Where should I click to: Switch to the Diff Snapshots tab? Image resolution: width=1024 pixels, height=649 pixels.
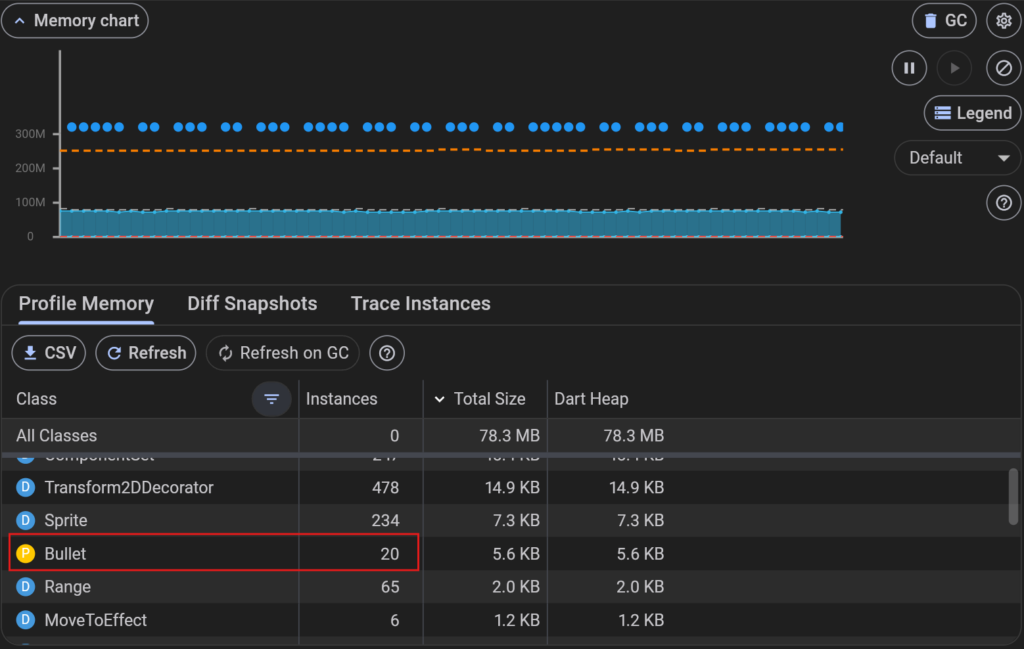pos(252,304)
